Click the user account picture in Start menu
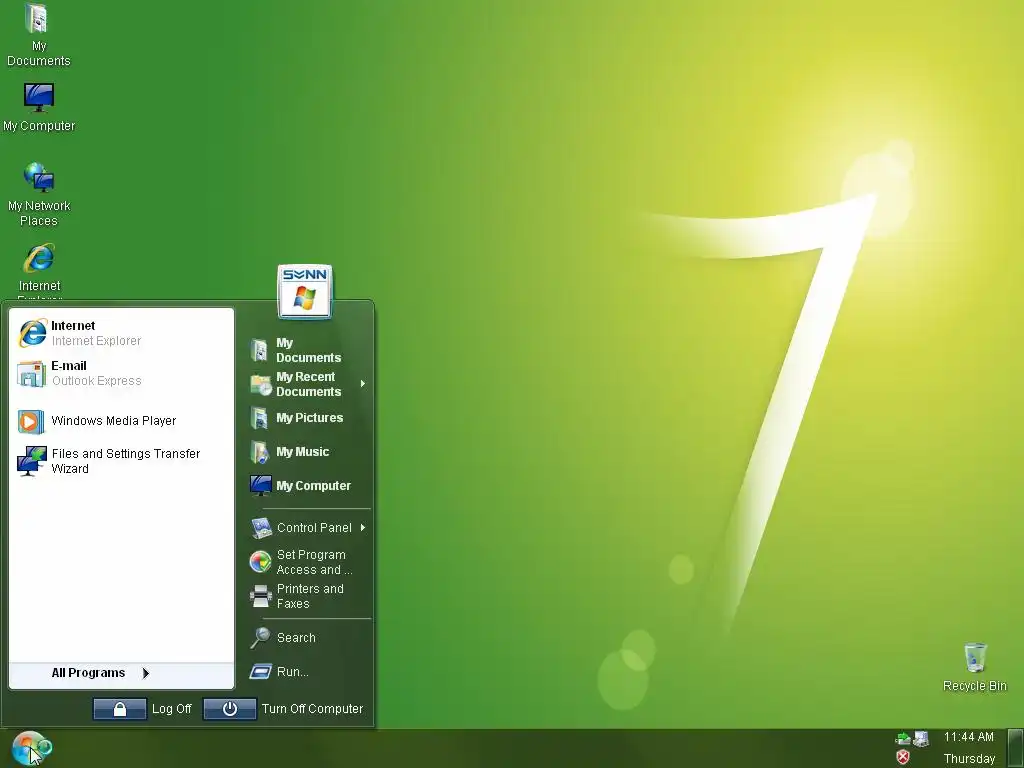Viewport: 1024px width, 768px height. (x=305, y=292)
